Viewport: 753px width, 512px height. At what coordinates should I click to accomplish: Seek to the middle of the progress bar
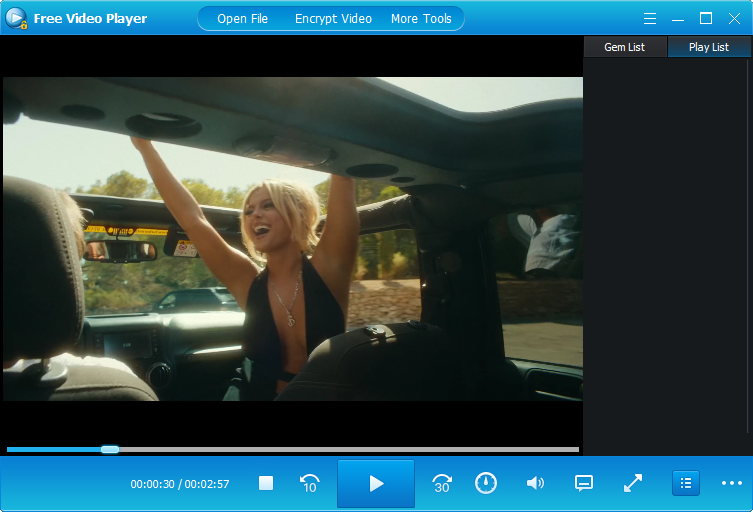[293, 450]
